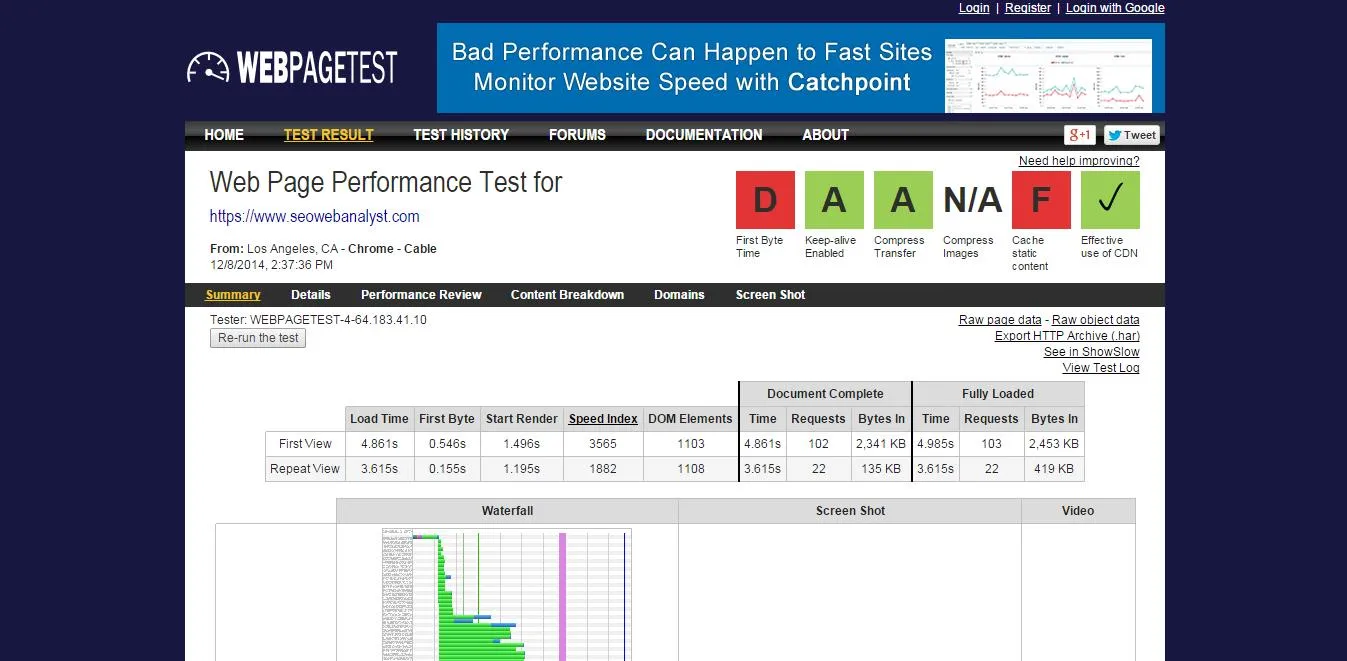
Task: Go to the Test History menu
Action: (x=461, y=135)
